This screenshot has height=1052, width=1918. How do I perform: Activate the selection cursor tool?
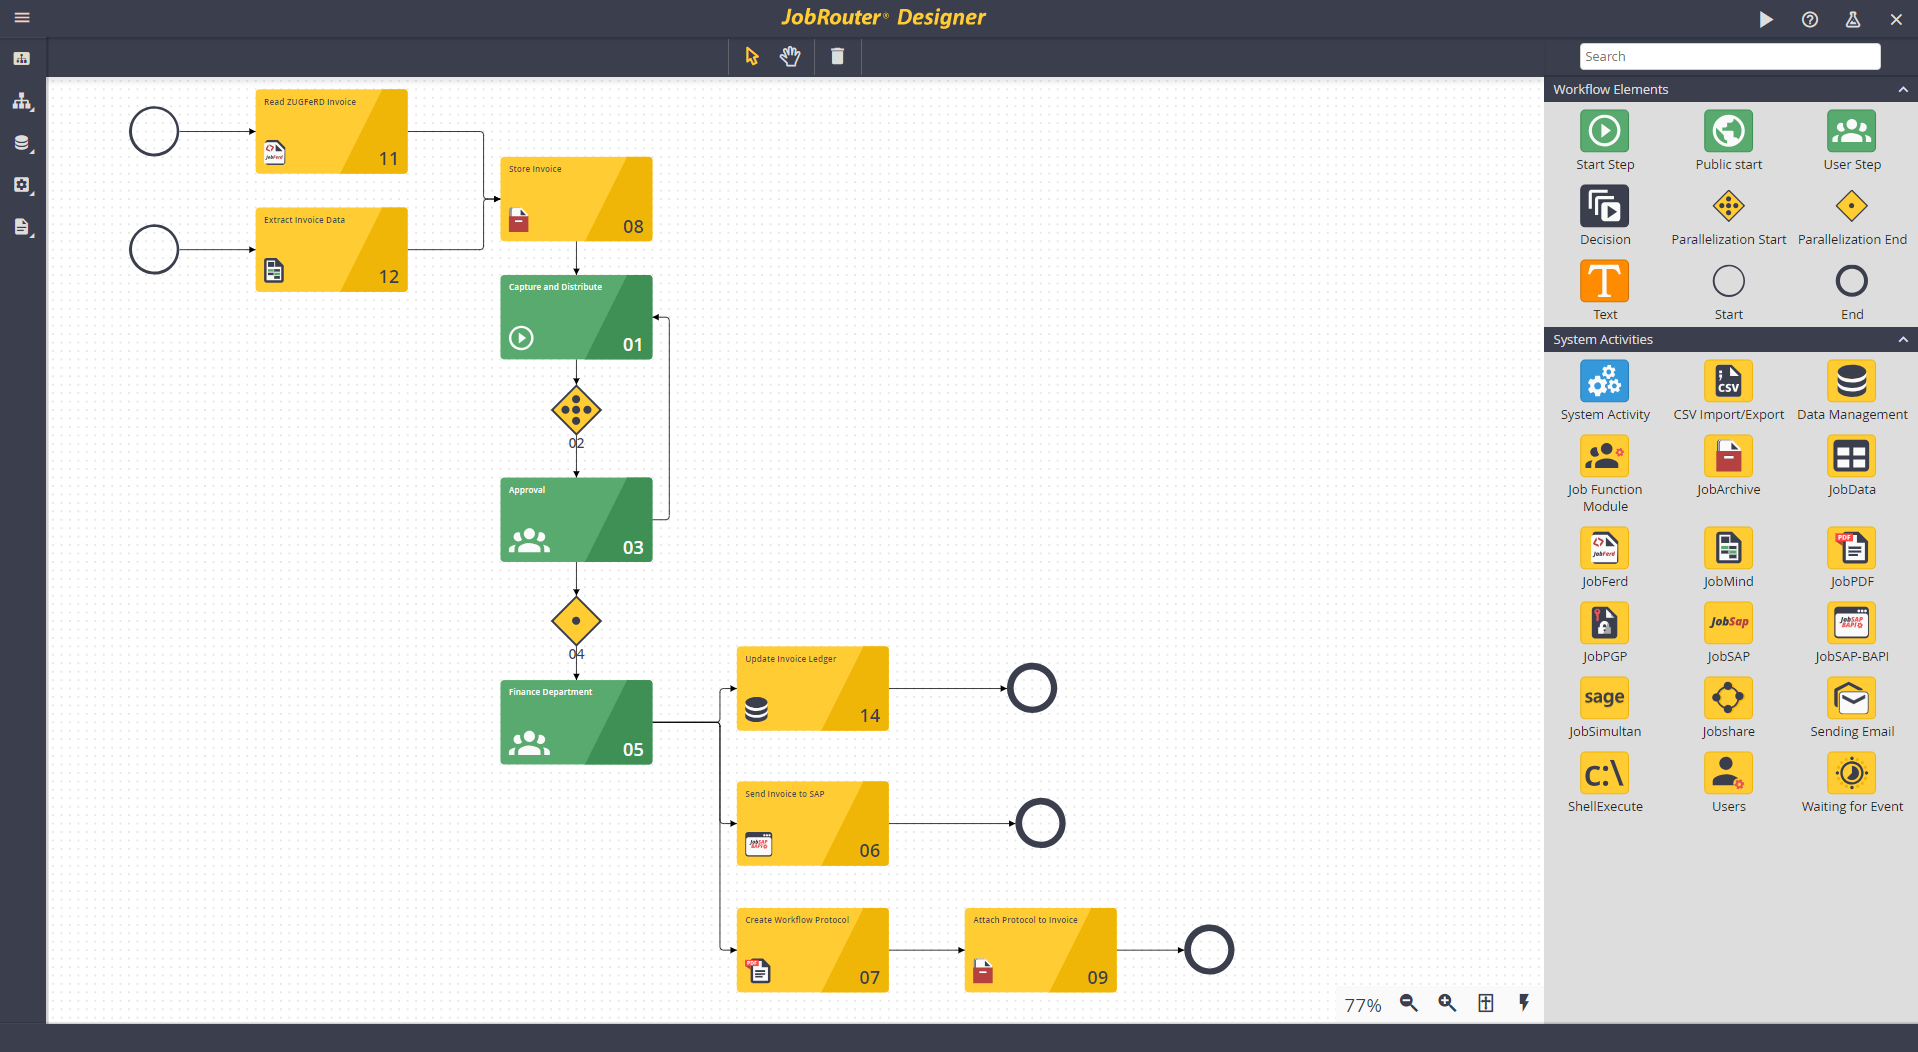[x=751, y=57]
